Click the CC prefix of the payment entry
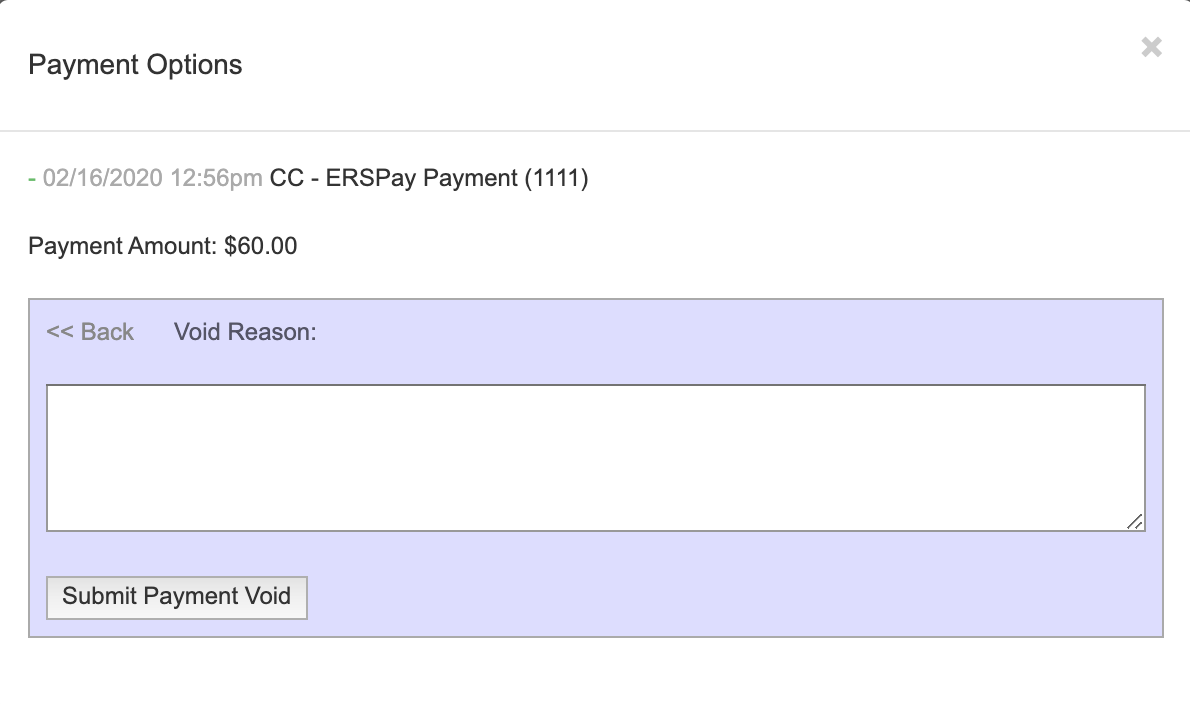Image resolution: width=1190 pixels, height=704 pixels. 286,179
